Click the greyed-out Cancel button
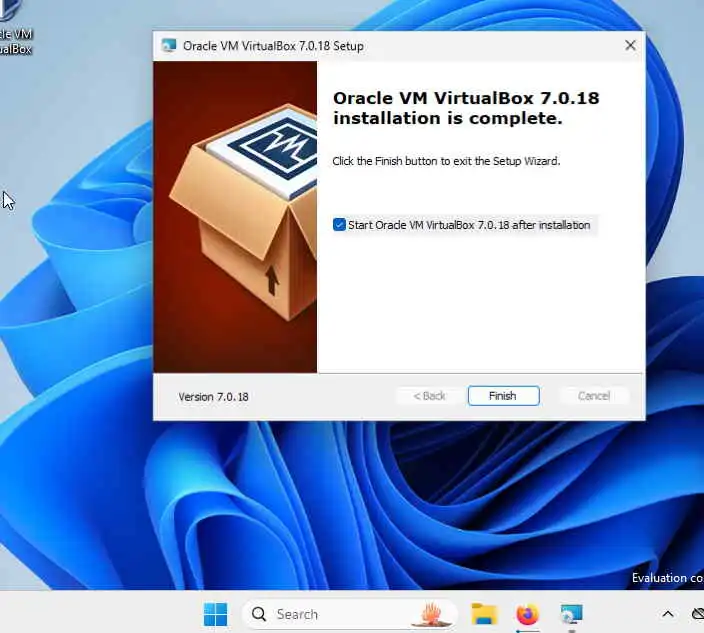 pyautogui.click(x=594, y=396)
